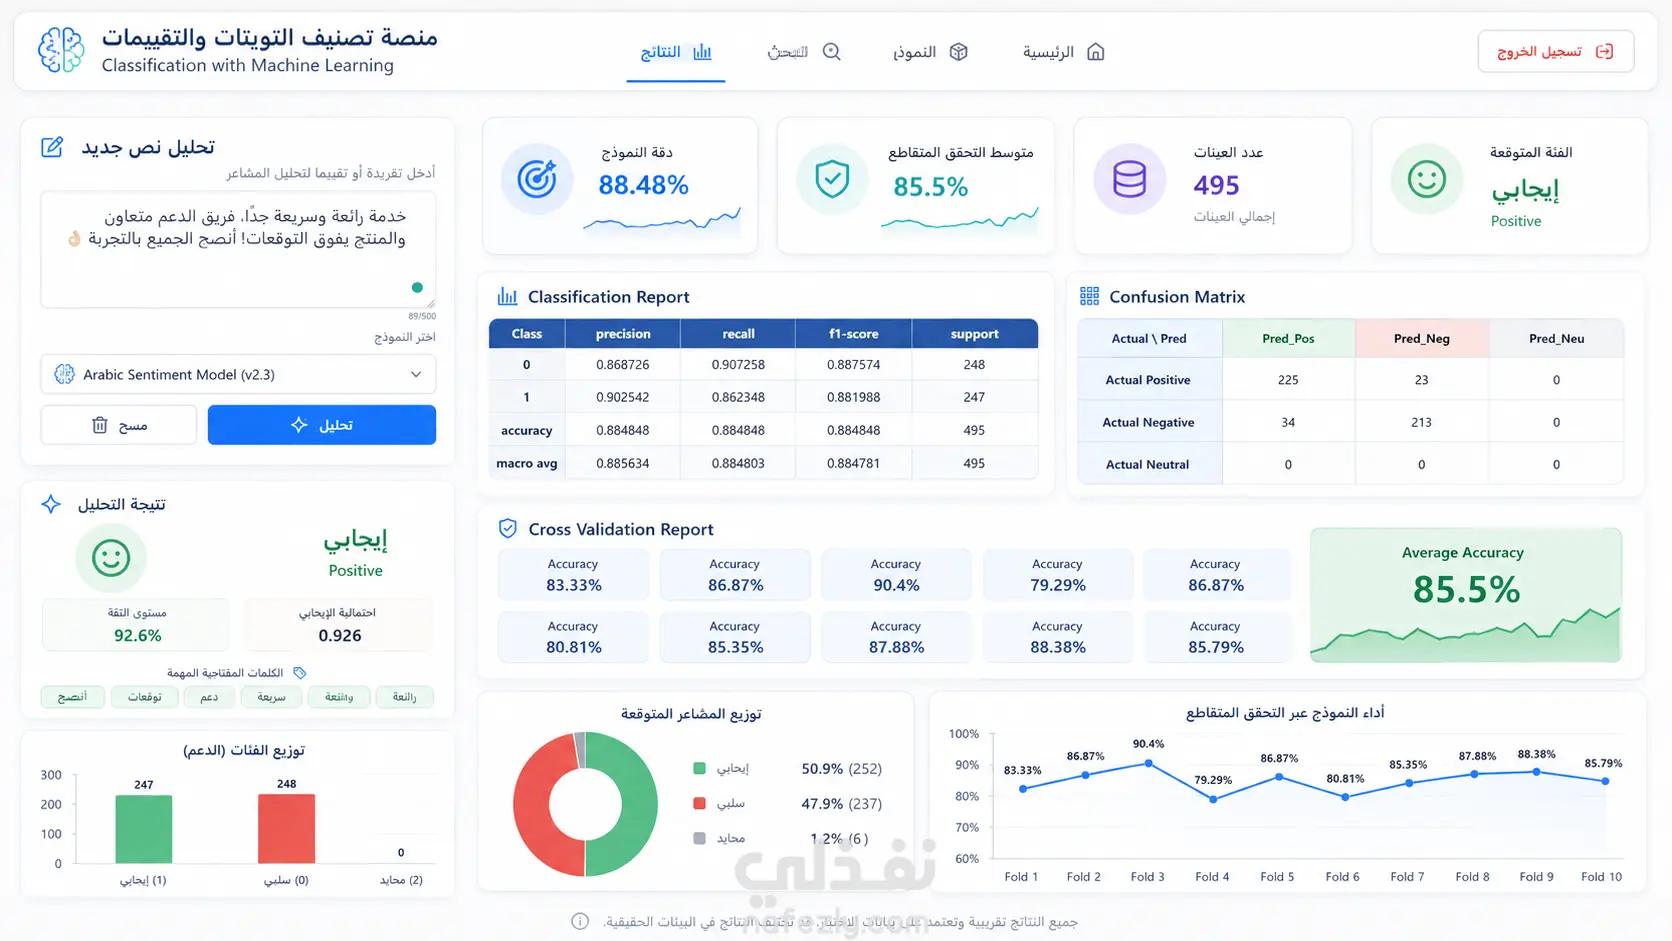Click the gray محايد legend swatch
Screen dimensions: 1672x941
pyautogui.click(x=699, y=838)
